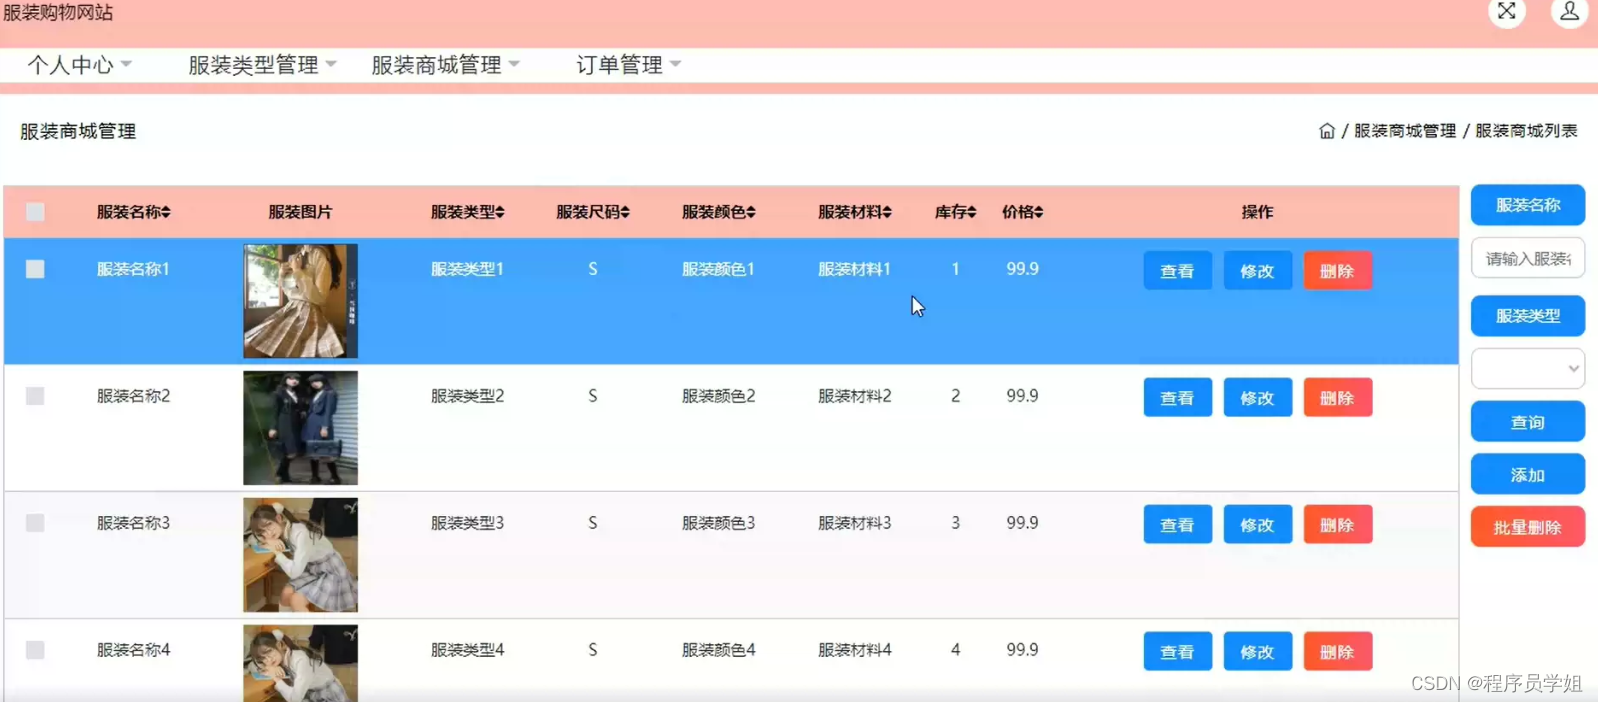1598x702 pixels.
Task: Select the 服装材料4 cell
Action: [x=854, y=650]
